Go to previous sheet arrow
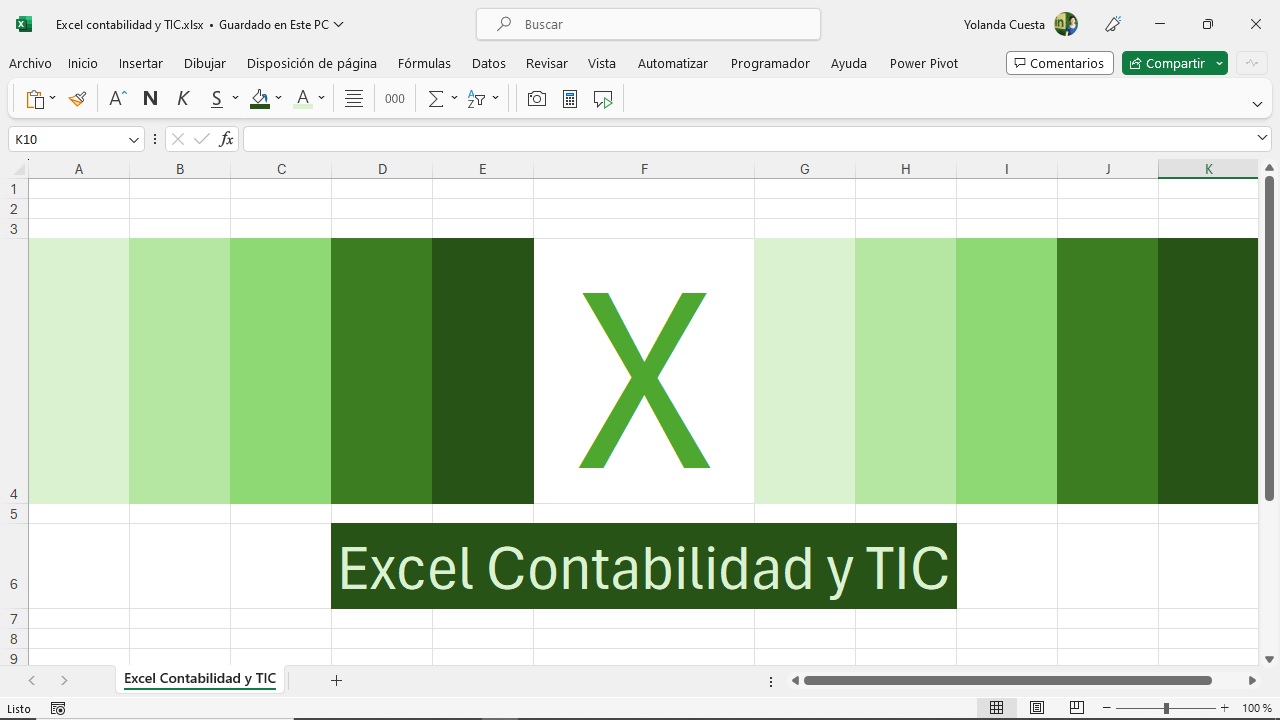This screenshot has height=720, width=1280. [32, 680]
